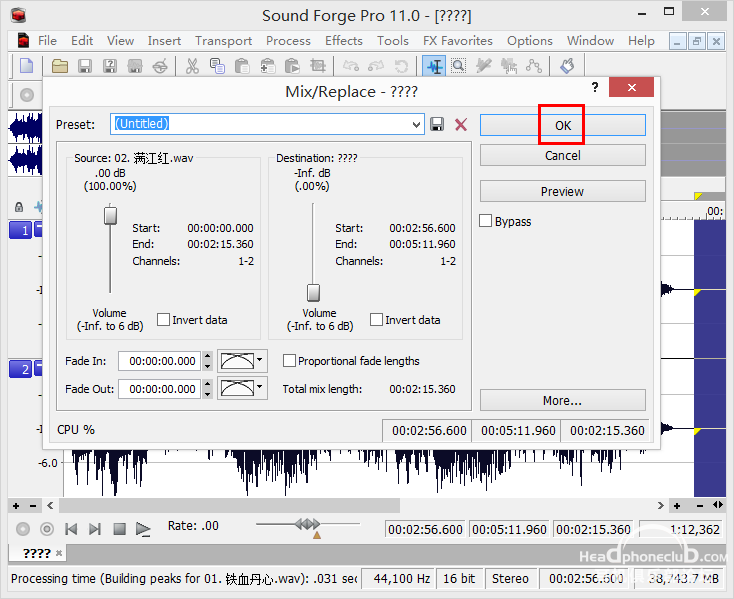Open the Transport menu
Viewport: 734px width, 599px height.
(x=224, y=41)
